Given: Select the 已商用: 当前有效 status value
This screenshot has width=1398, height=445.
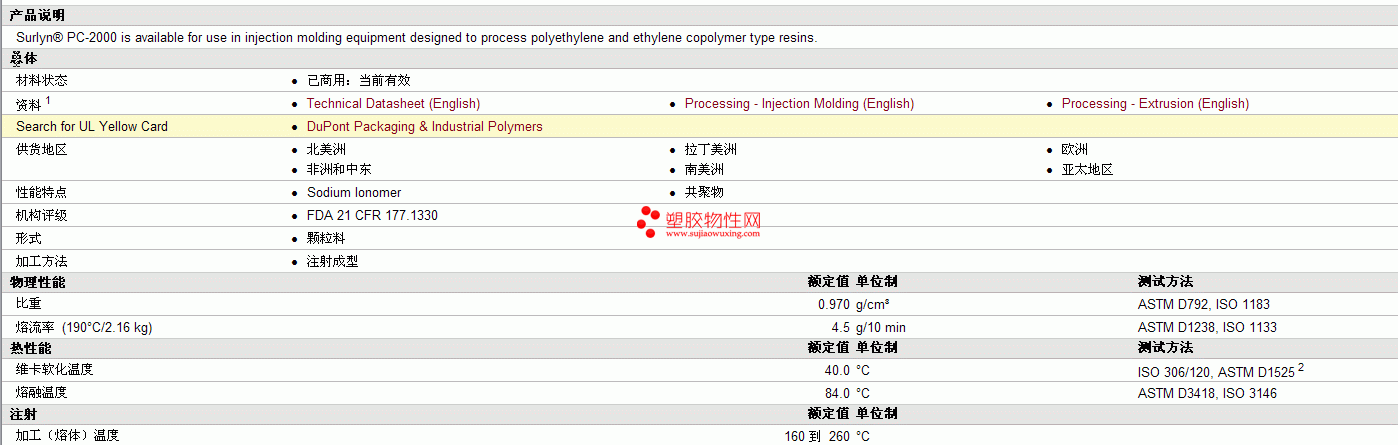Looking at the screenshot, I should pos(358,80).
